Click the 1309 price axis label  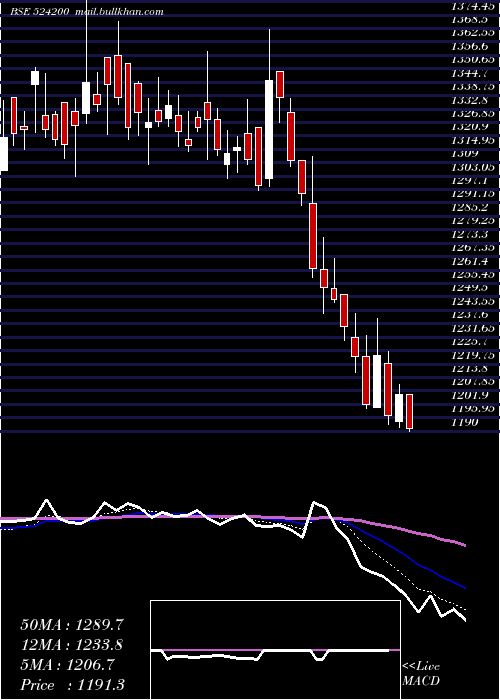click(465, 153)
